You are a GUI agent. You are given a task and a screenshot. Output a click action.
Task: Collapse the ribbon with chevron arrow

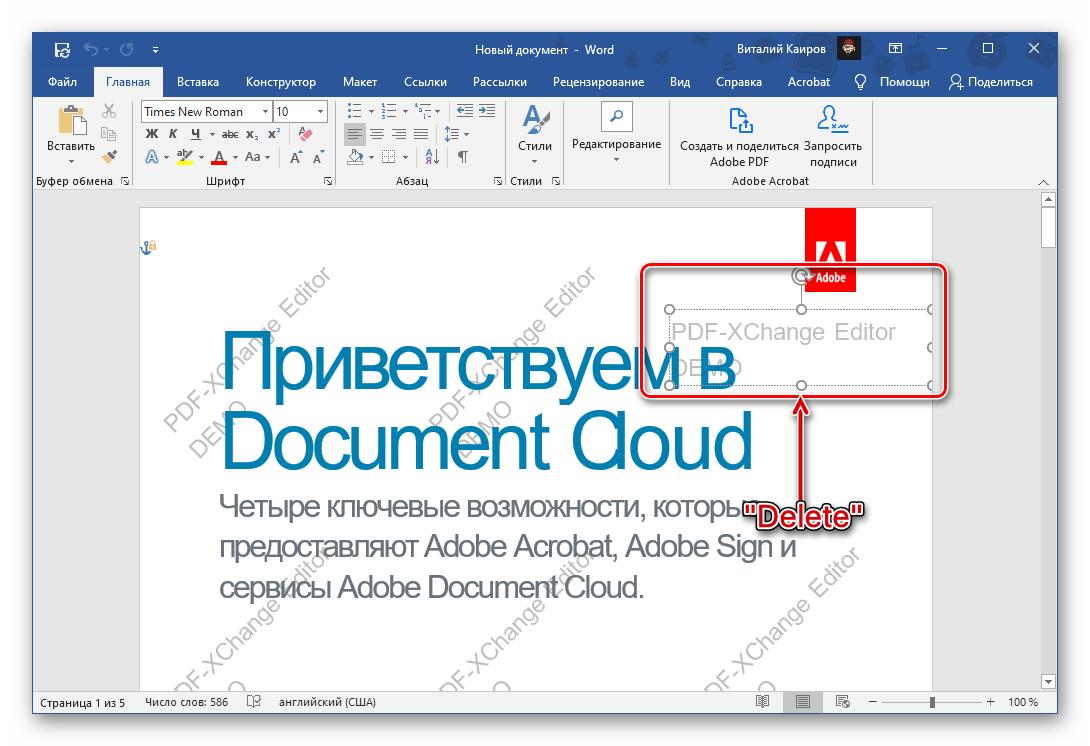[1043, 182]
